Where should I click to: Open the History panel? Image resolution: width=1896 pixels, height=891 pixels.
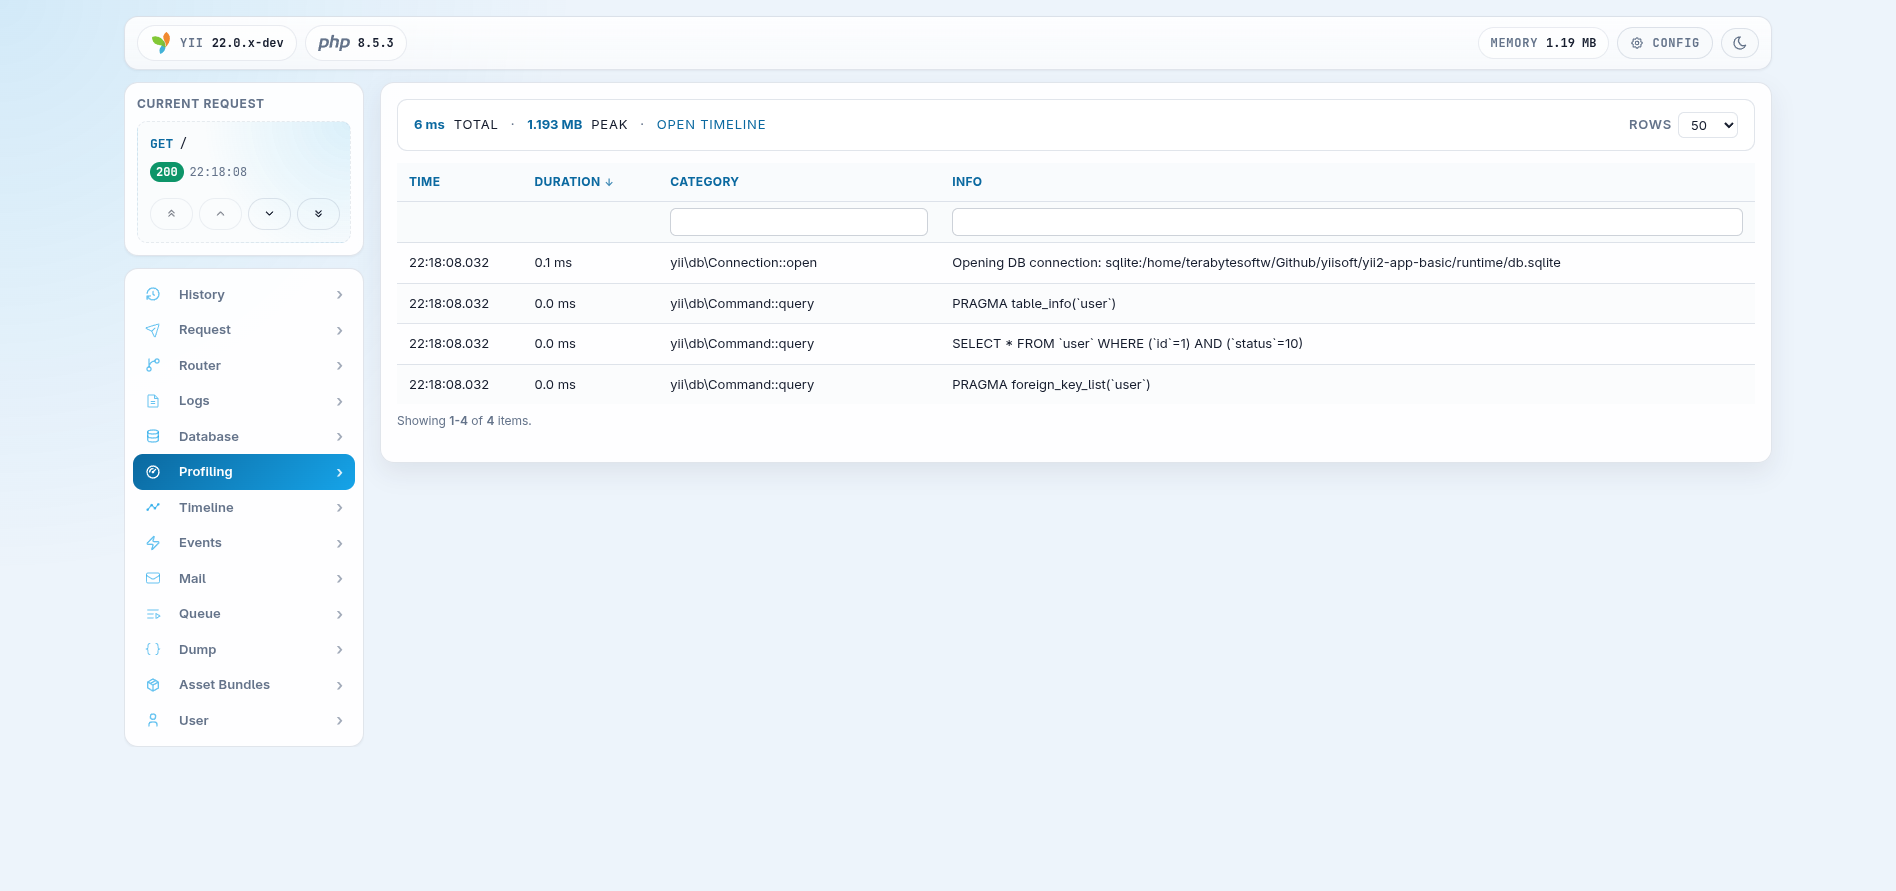[x=244, y=294]
